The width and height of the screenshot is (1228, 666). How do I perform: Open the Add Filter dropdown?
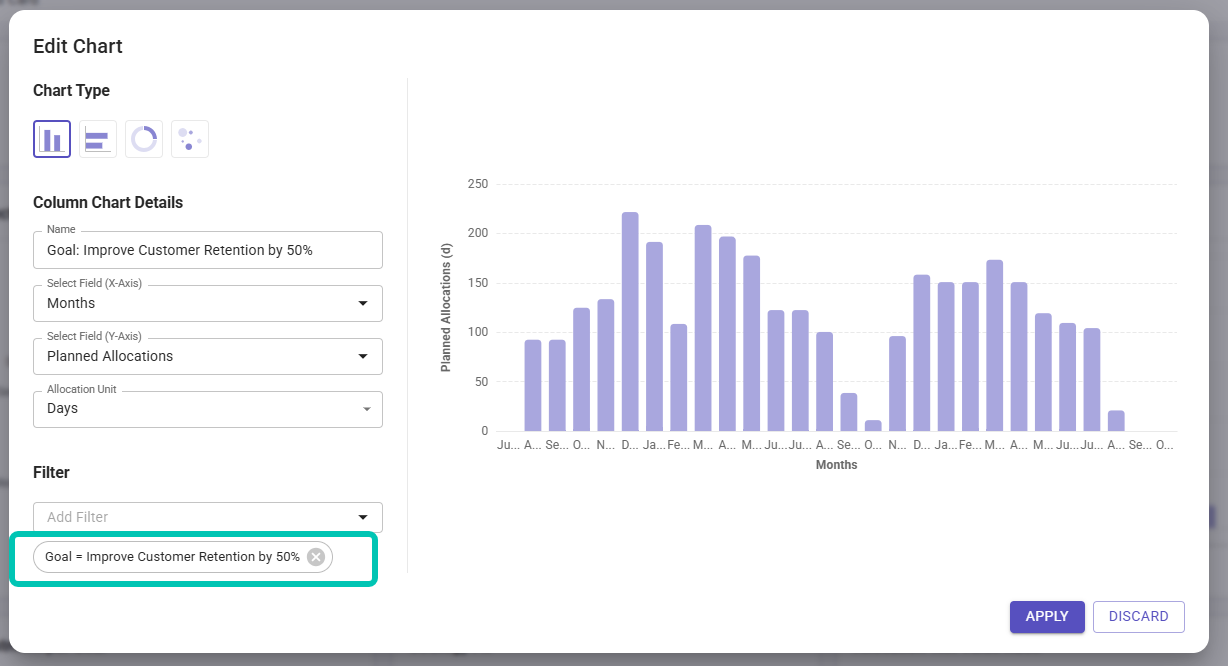point(208,517)
